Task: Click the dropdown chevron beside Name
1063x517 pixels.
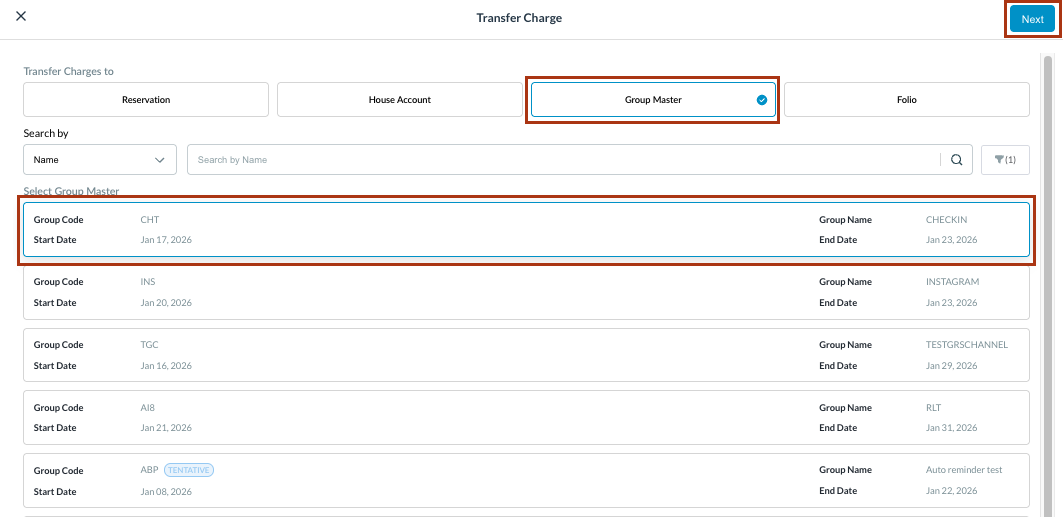Action: pyautogui.click(x=160, y=160)
